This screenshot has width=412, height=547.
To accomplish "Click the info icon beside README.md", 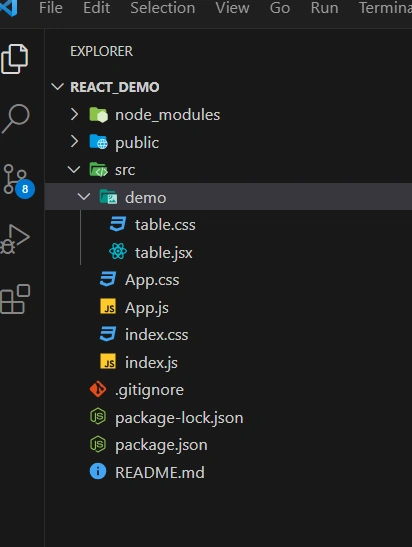I will coord(98,472).
